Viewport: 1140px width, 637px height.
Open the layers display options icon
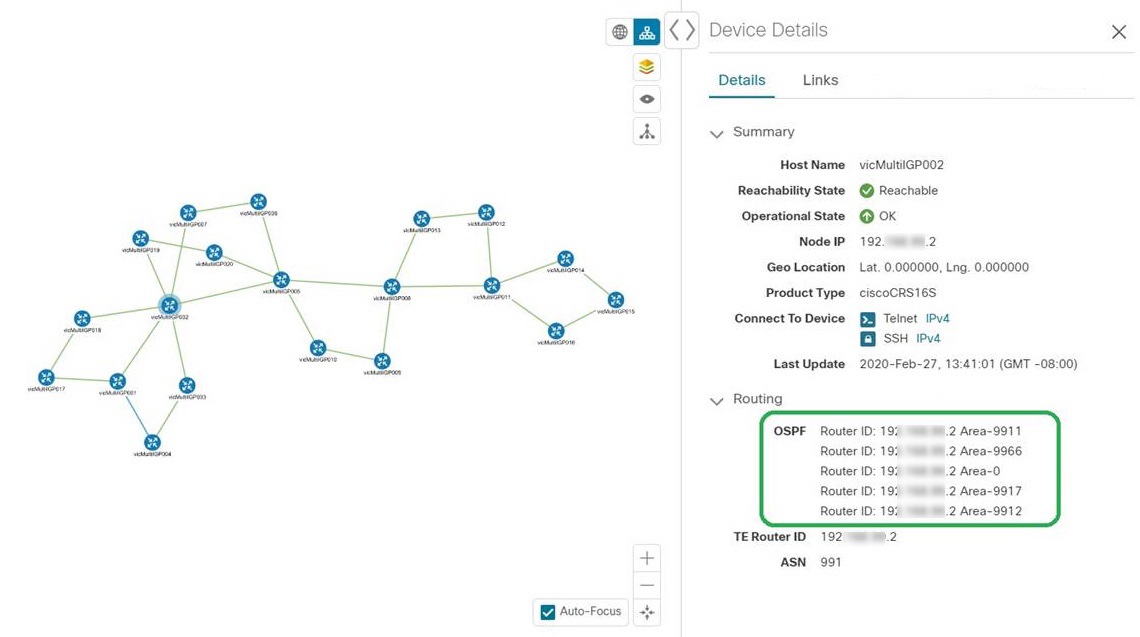coord(646,66)
